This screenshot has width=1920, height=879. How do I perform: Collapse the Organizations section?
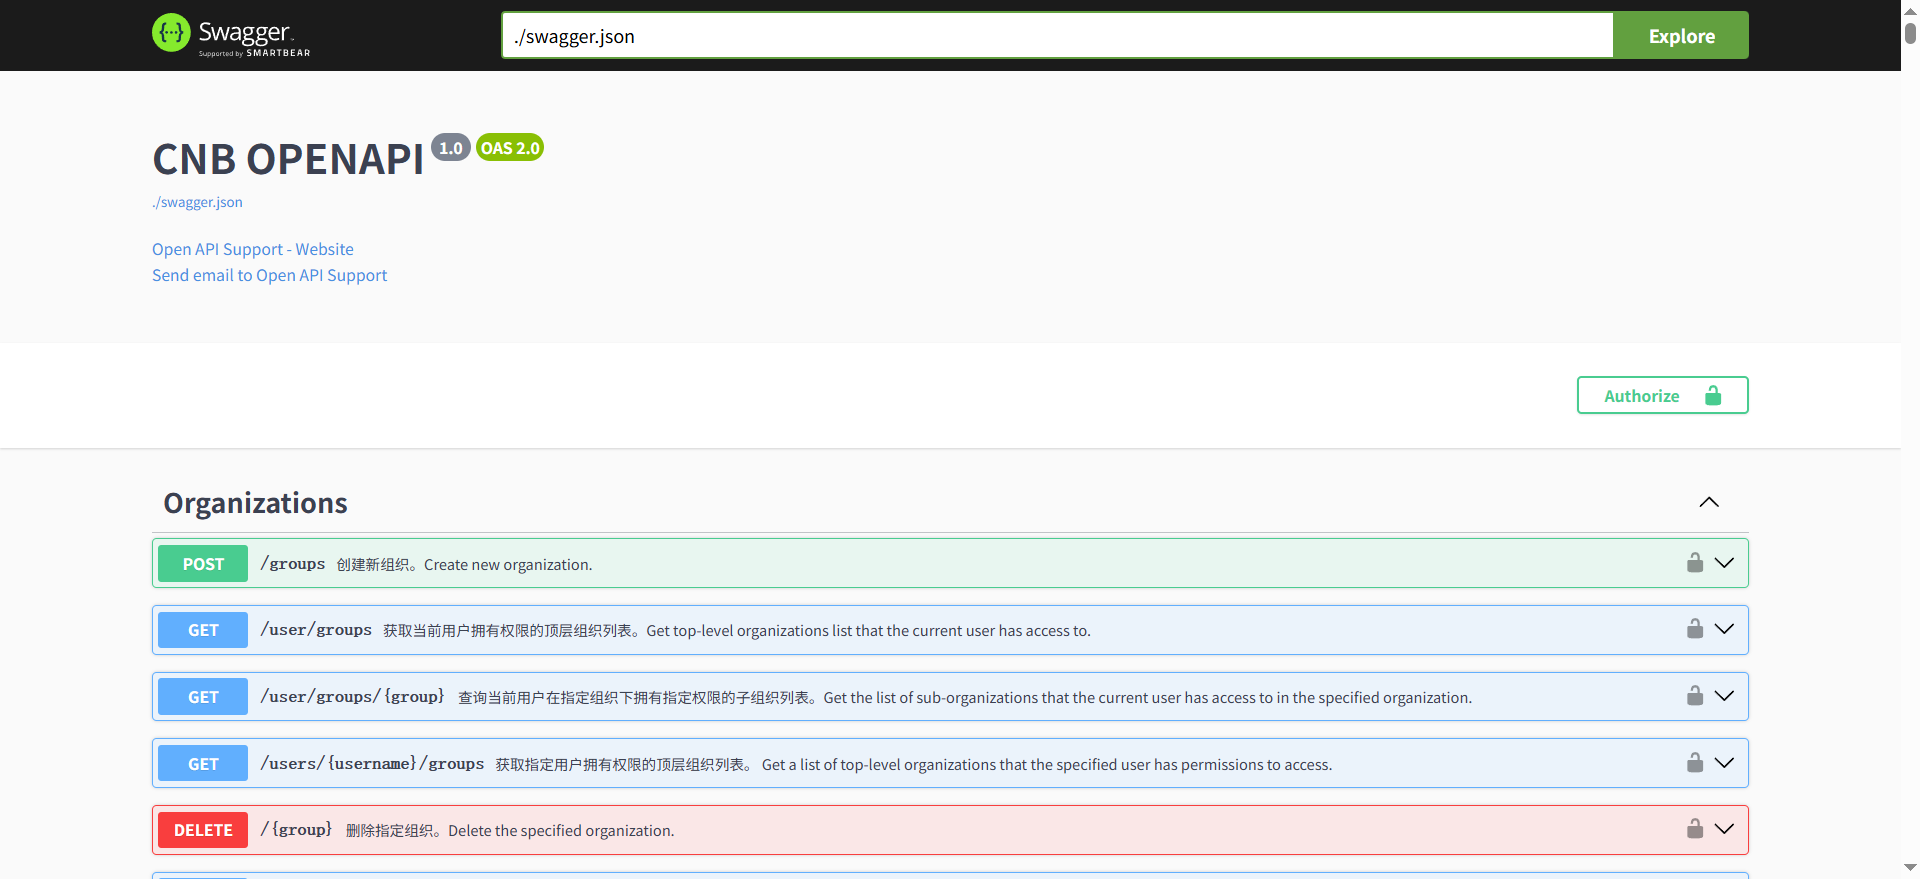[x=1708, y=502]
